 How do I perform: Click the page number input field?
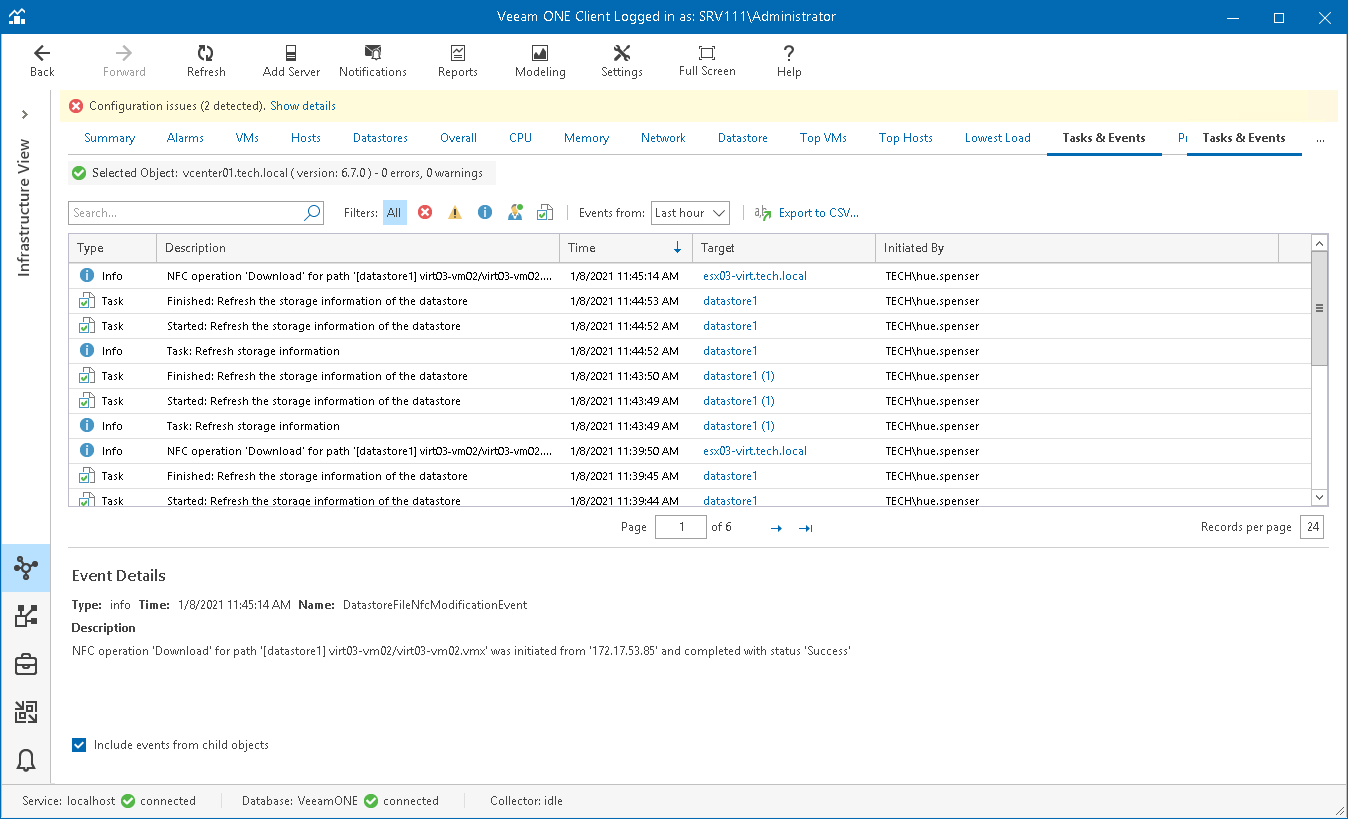(x=680, y=527)
